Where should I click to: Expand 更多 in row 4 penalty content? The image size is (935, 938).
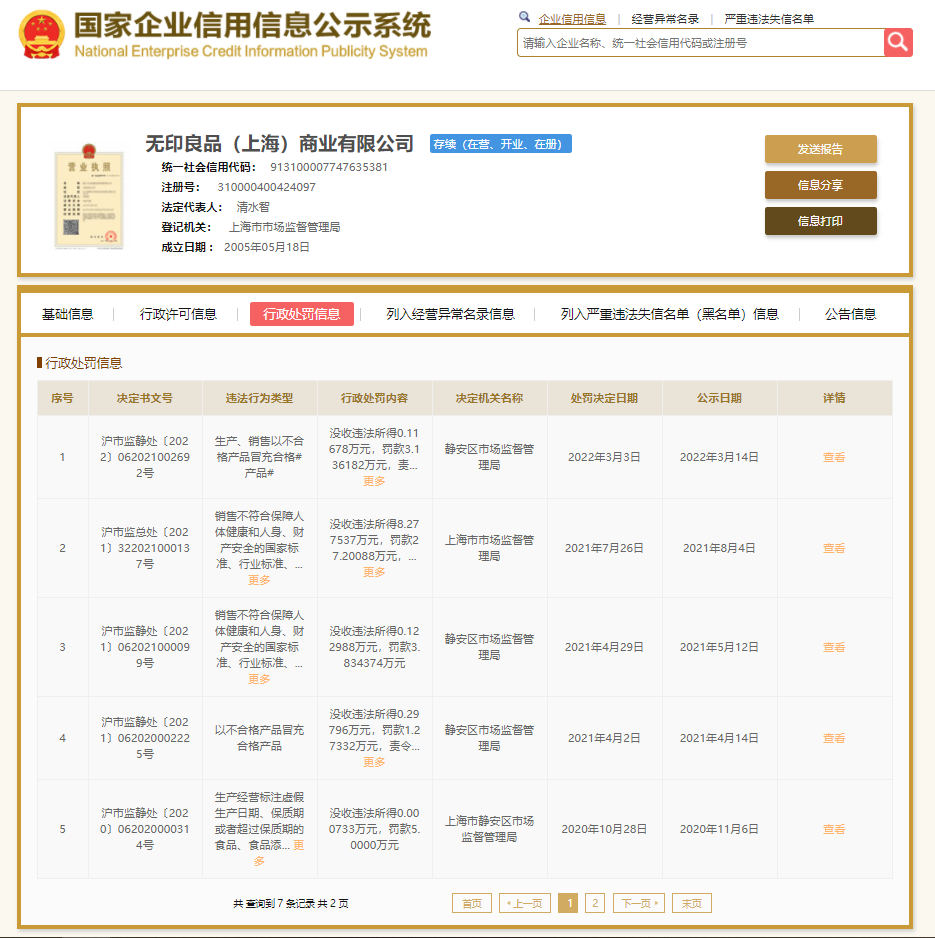click(x=374, y=762)
